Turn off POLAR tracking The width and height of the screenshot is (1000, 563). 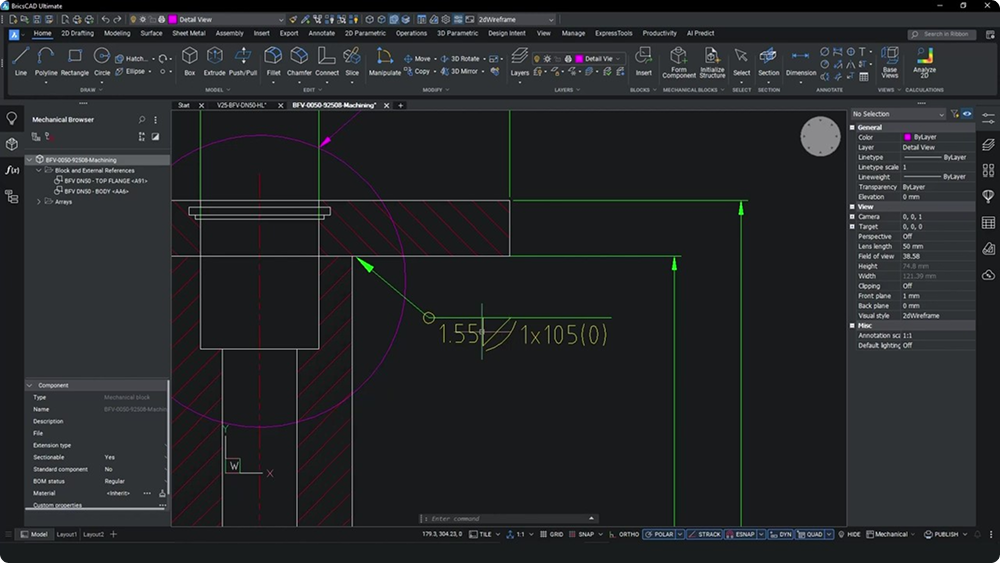click(660, 535)
